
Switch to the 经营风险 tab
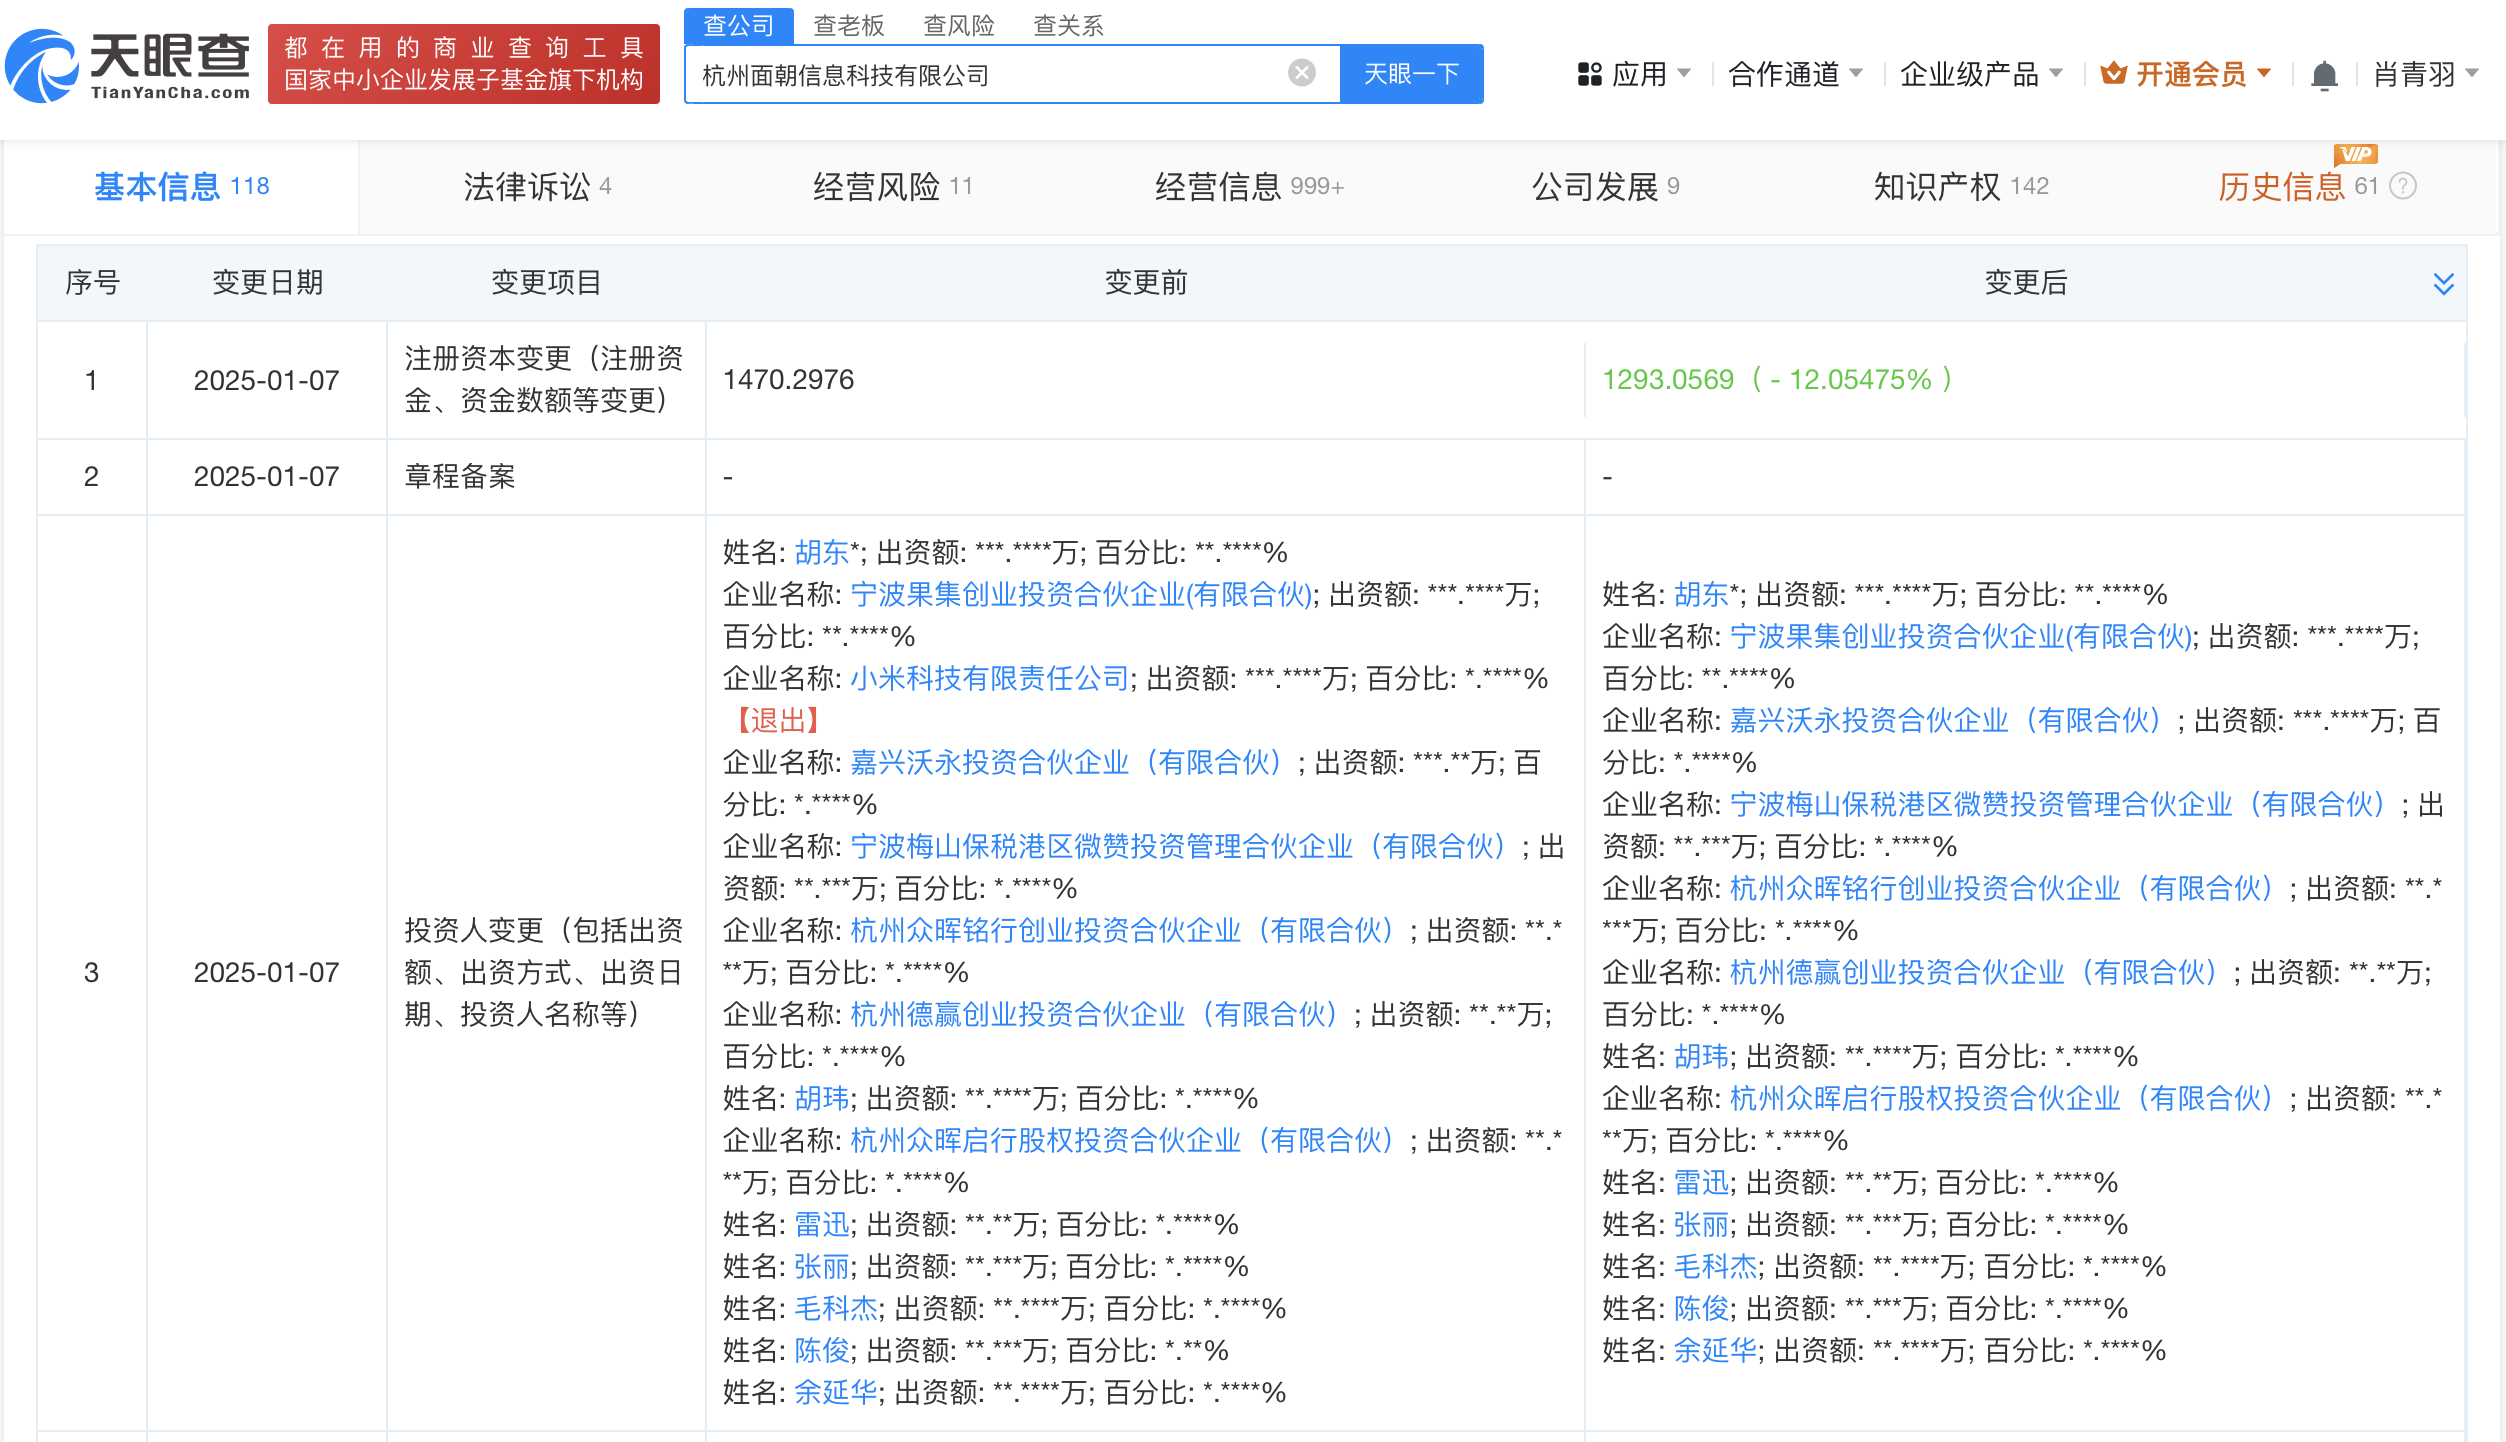point(892,187)
